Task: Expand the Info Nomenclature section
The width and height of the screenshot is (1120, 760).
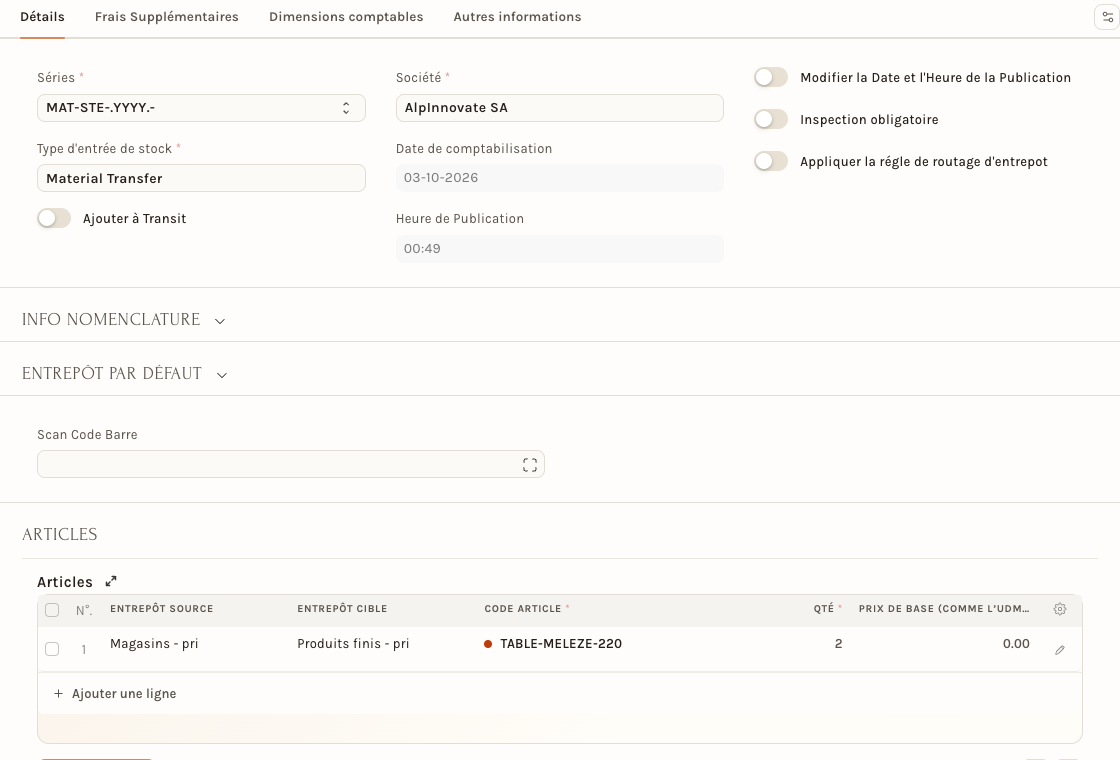Action: coord(124,319)
